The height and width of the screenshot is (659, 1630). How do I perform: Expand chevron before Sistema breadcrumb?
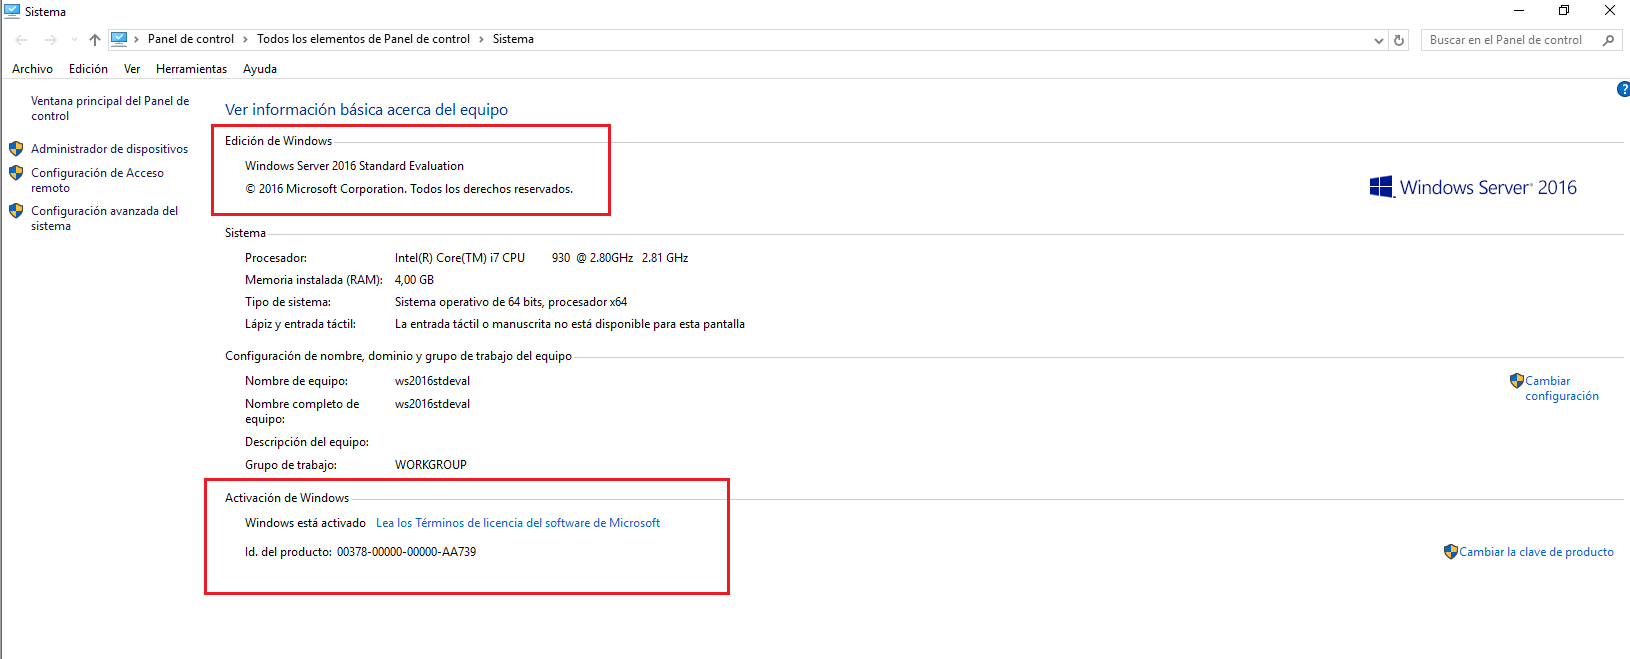pos(481,40)
